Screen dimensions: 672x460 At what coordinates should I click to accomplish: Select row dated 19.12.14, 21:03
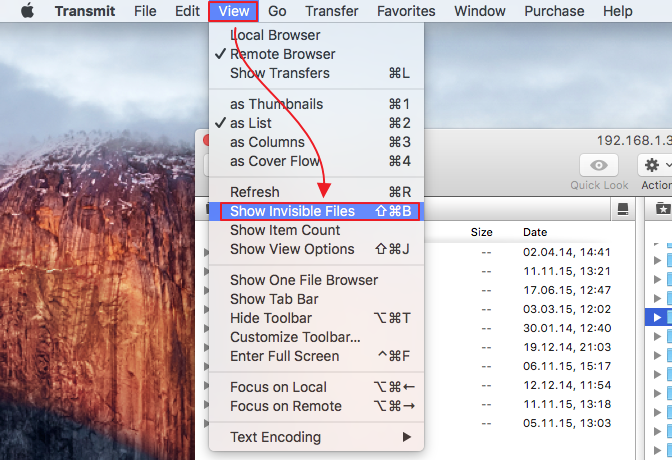point(529,347)
